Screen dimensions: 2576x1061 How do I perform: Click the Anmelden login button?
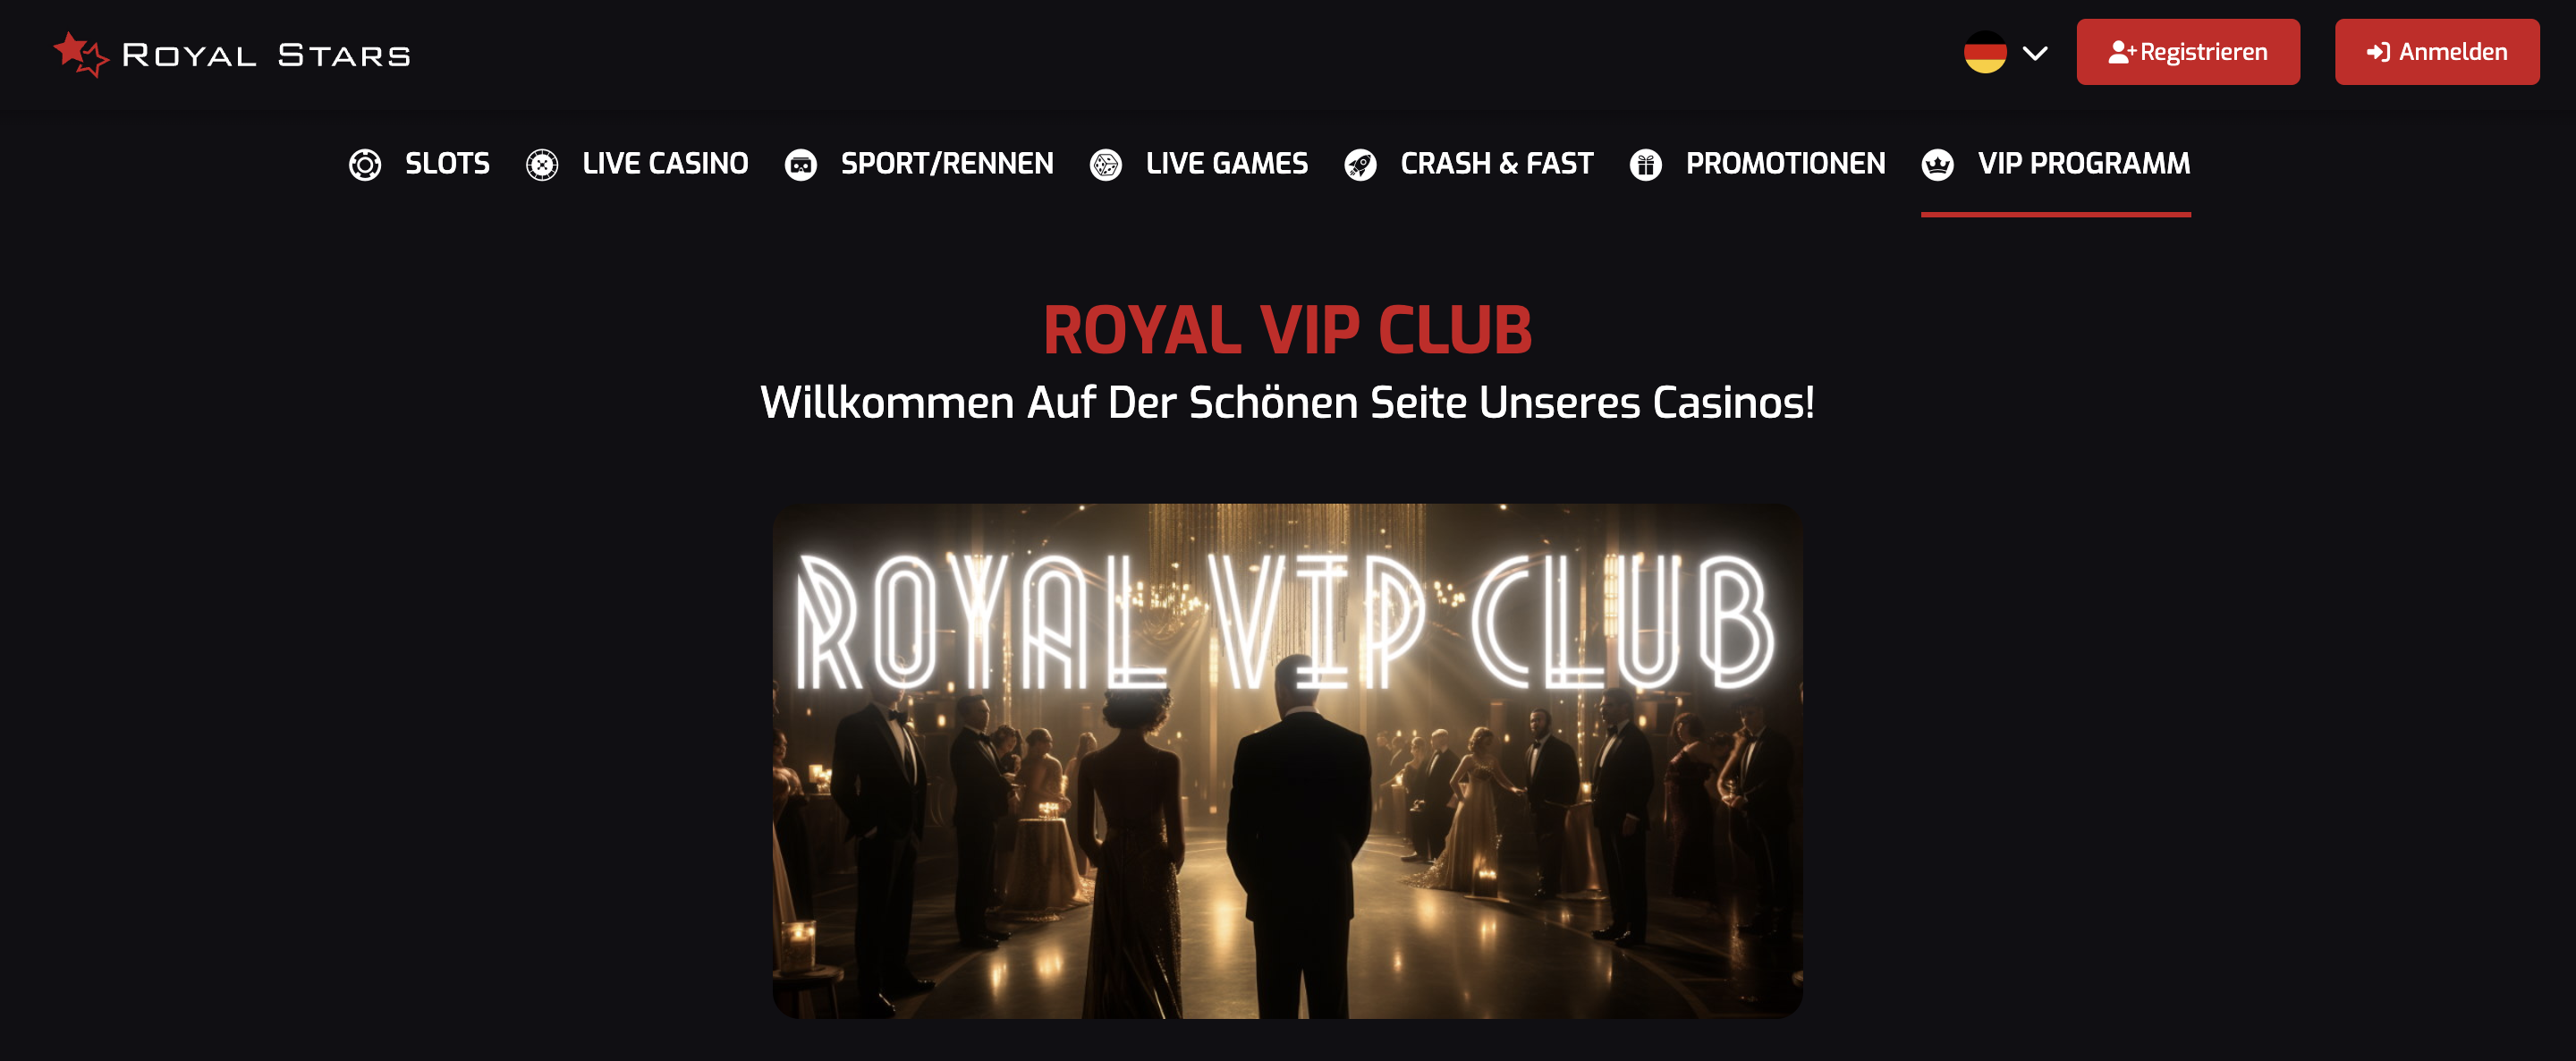coord(2437,52)
